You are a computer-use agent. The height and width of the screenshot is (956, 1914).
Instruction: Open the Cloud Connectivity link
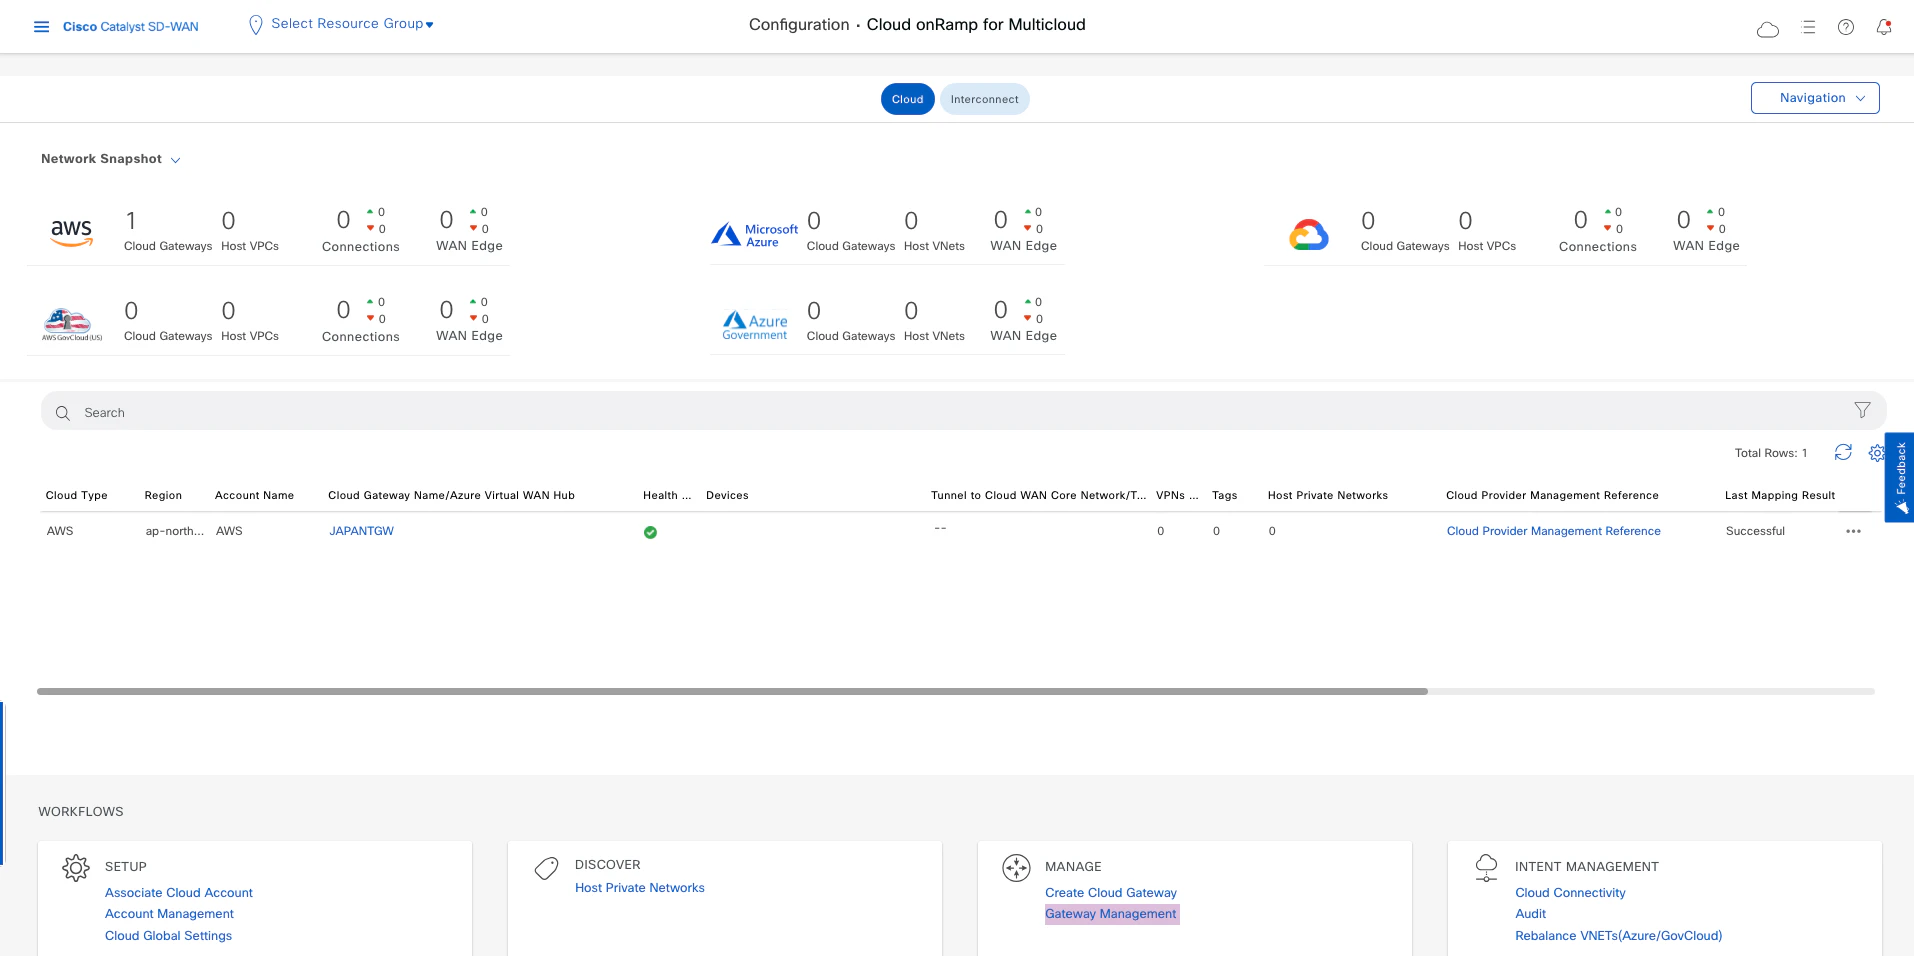click(1570, 893)
